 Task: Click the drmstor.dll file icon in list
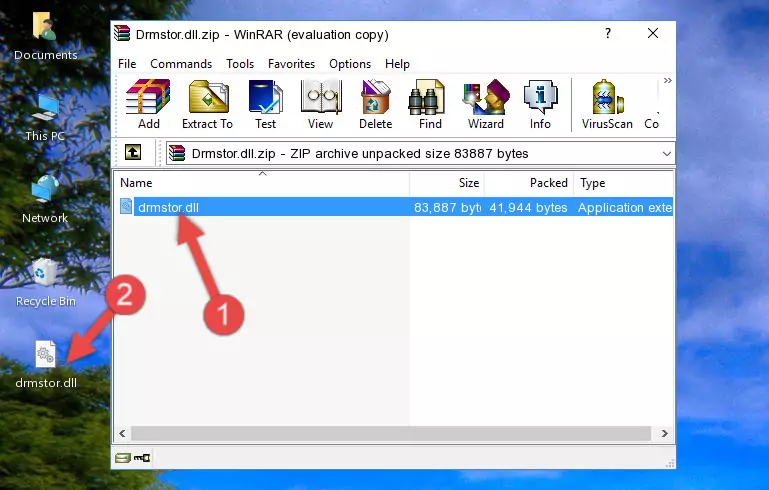click(x=126, y=207)
